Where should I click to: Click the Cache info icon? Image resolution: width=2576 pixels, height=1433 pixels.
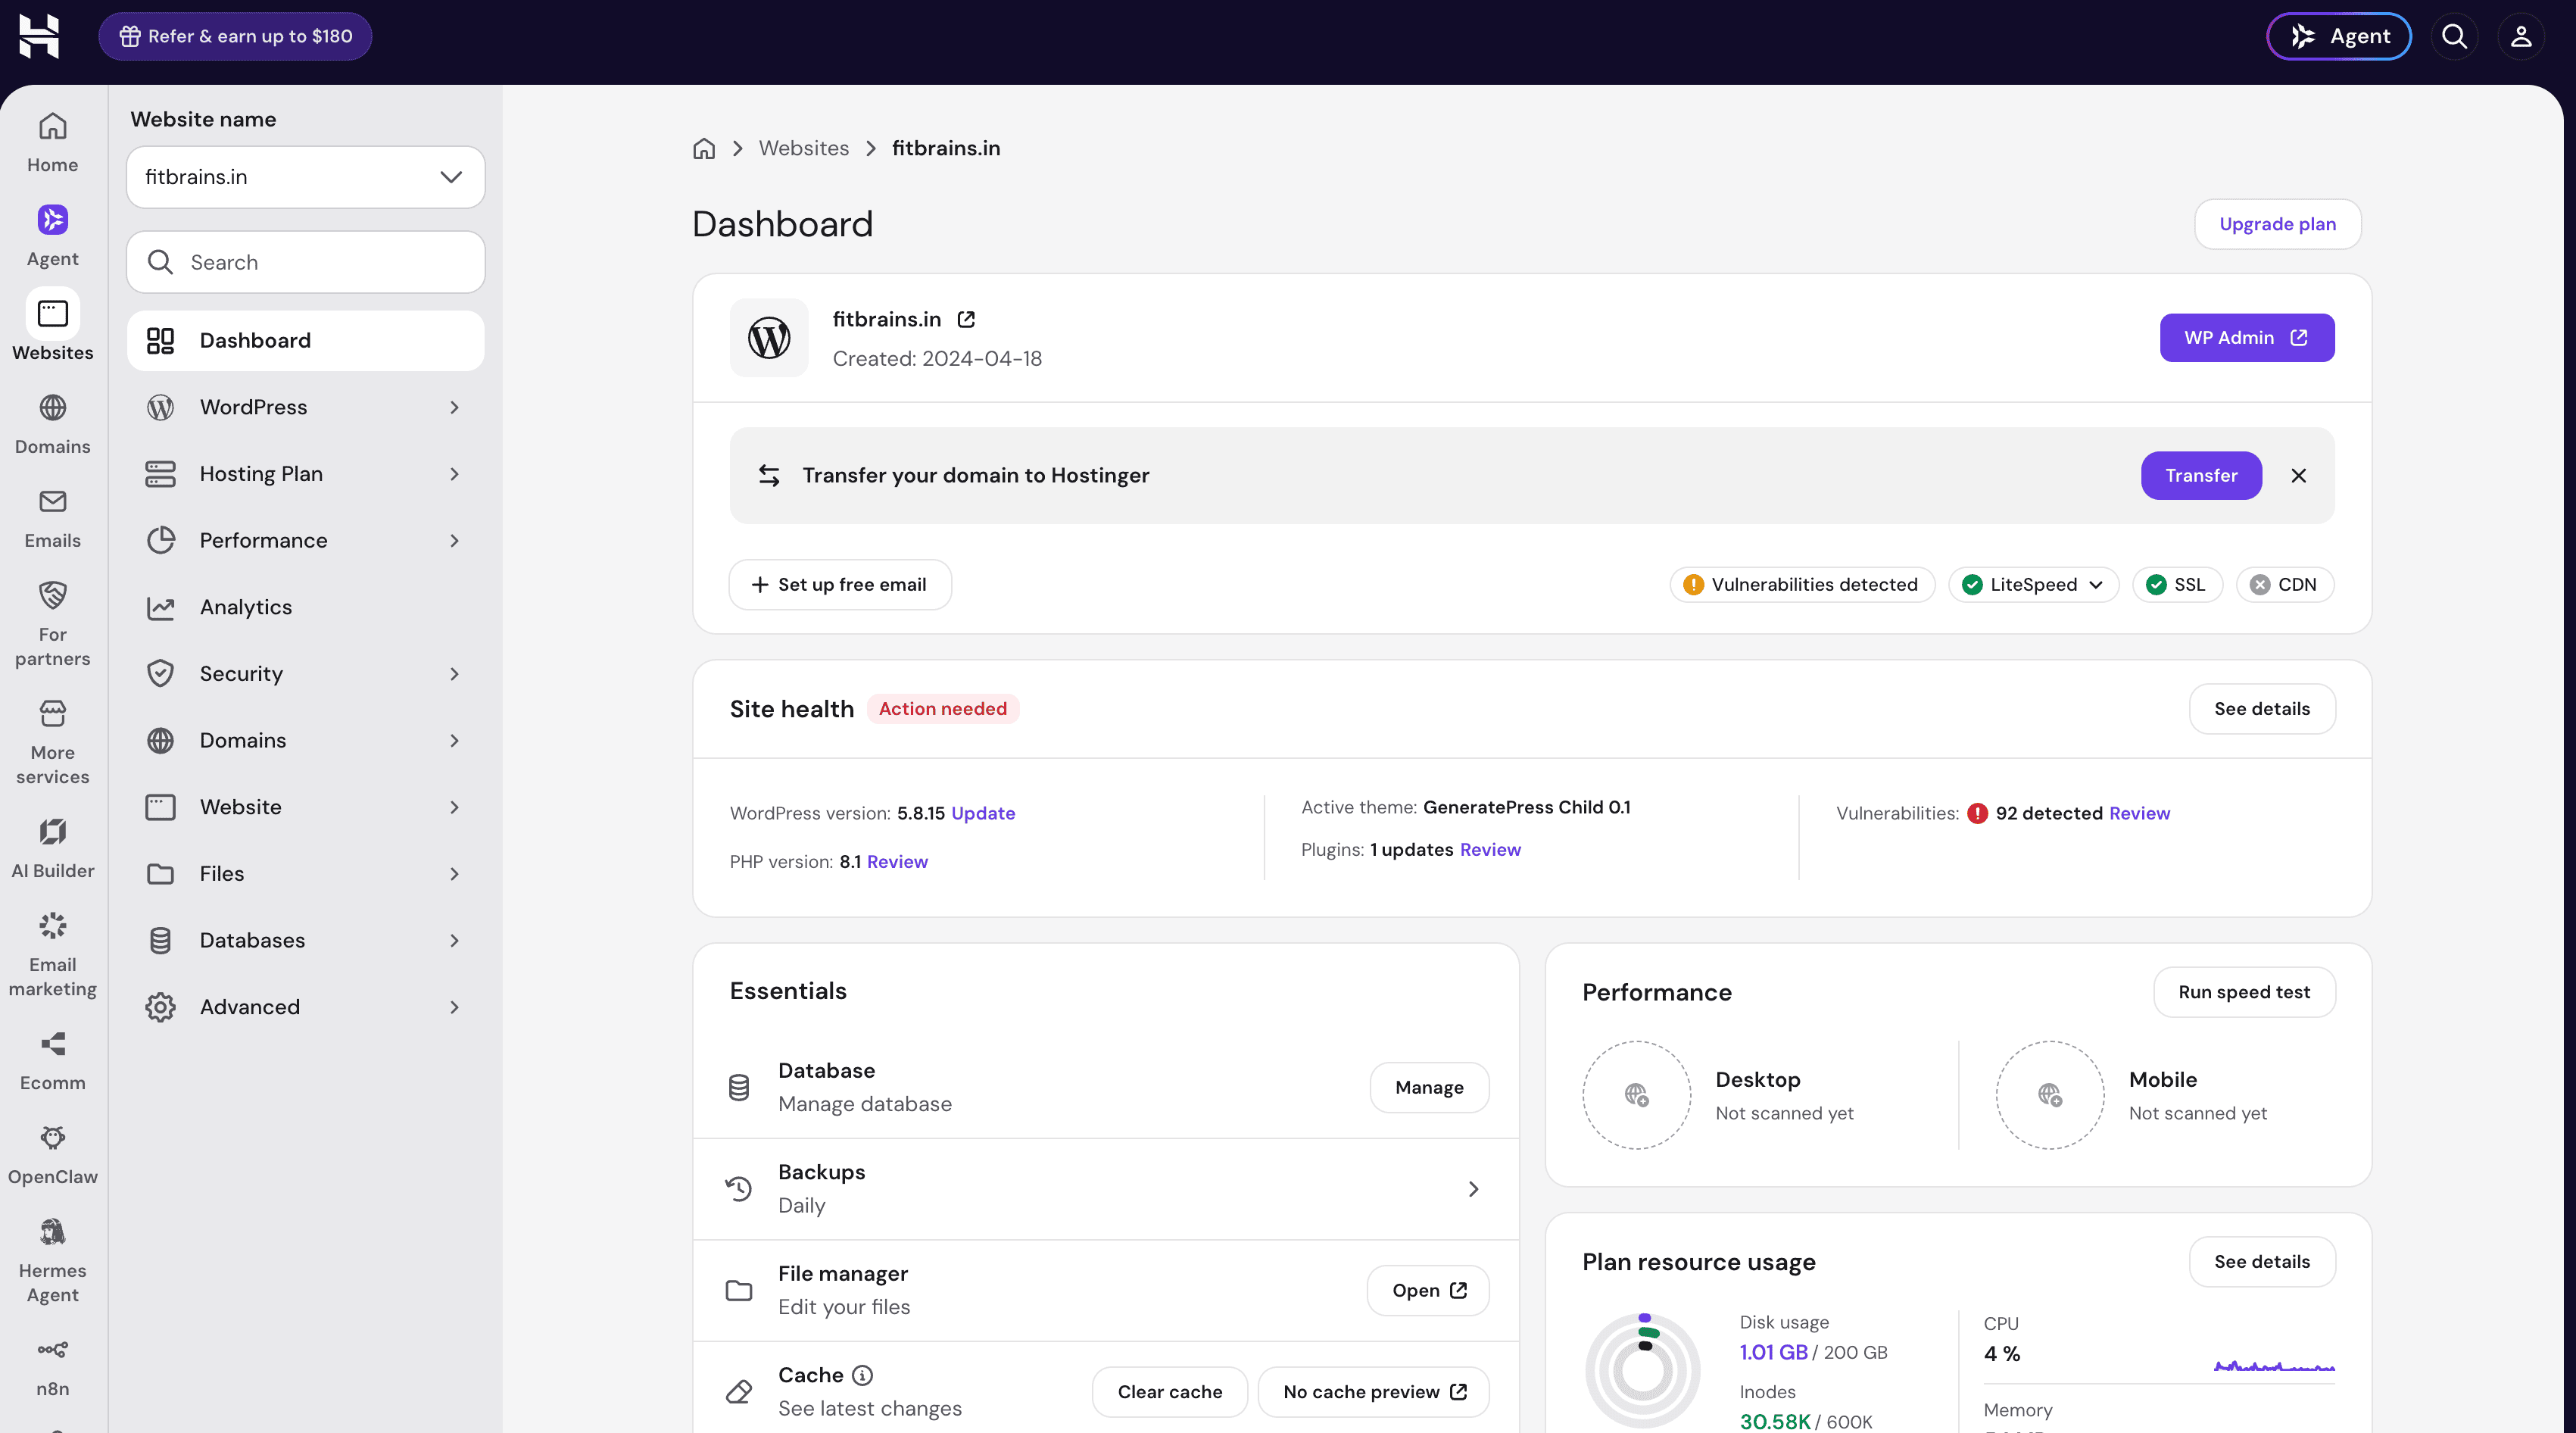862,1375
